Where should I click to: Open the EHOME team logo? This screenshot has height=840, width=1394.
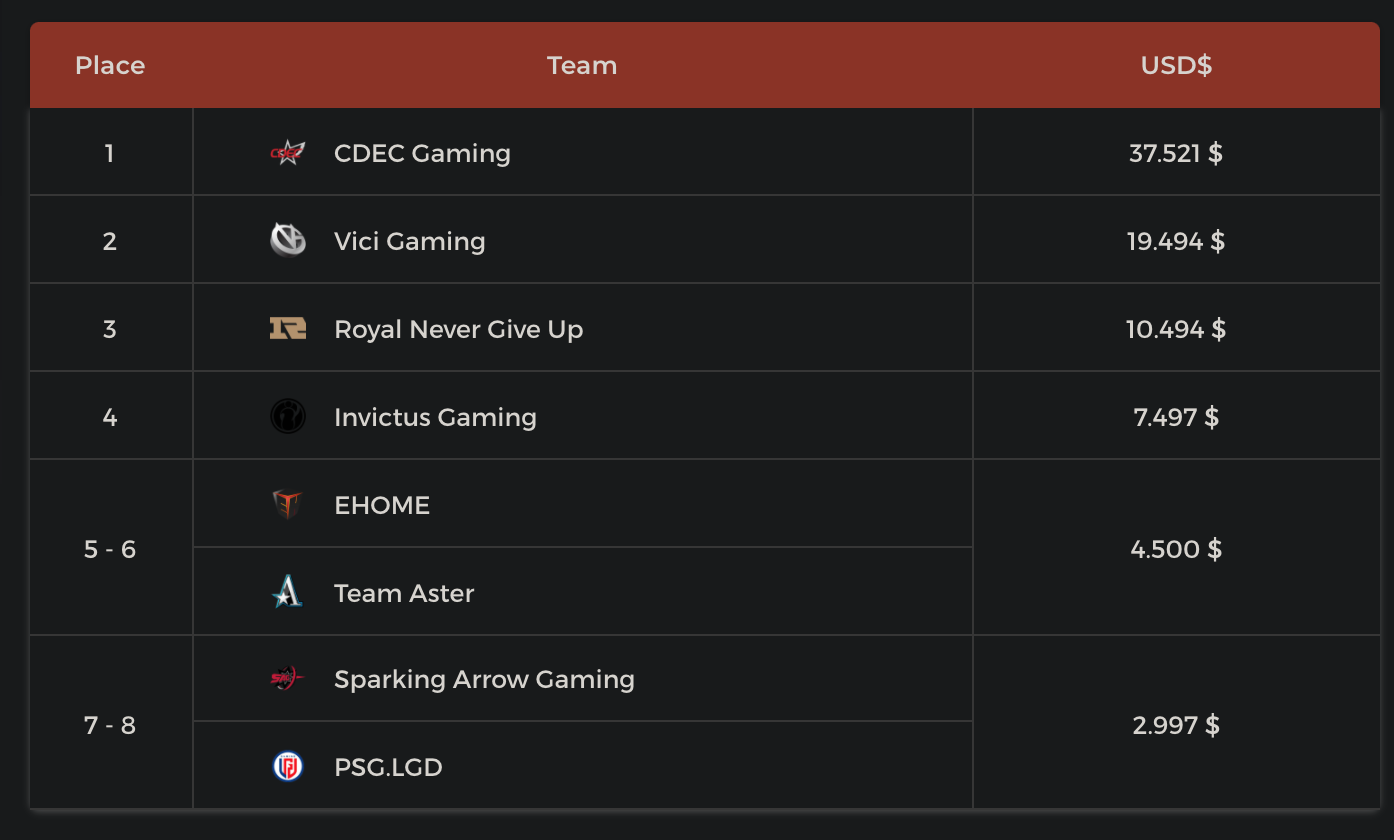coord(288,505)
